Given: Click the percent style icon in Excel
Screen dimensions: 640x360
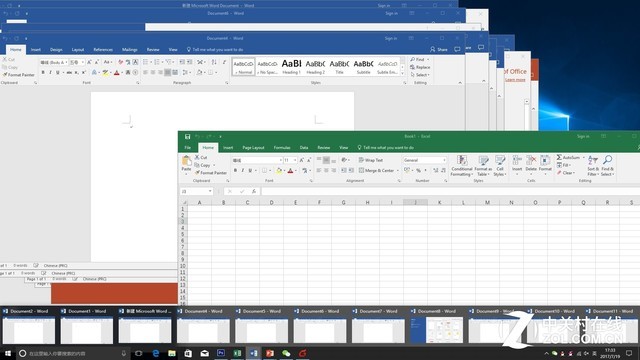Looking at the screenshot, I should tap(418, 170).
